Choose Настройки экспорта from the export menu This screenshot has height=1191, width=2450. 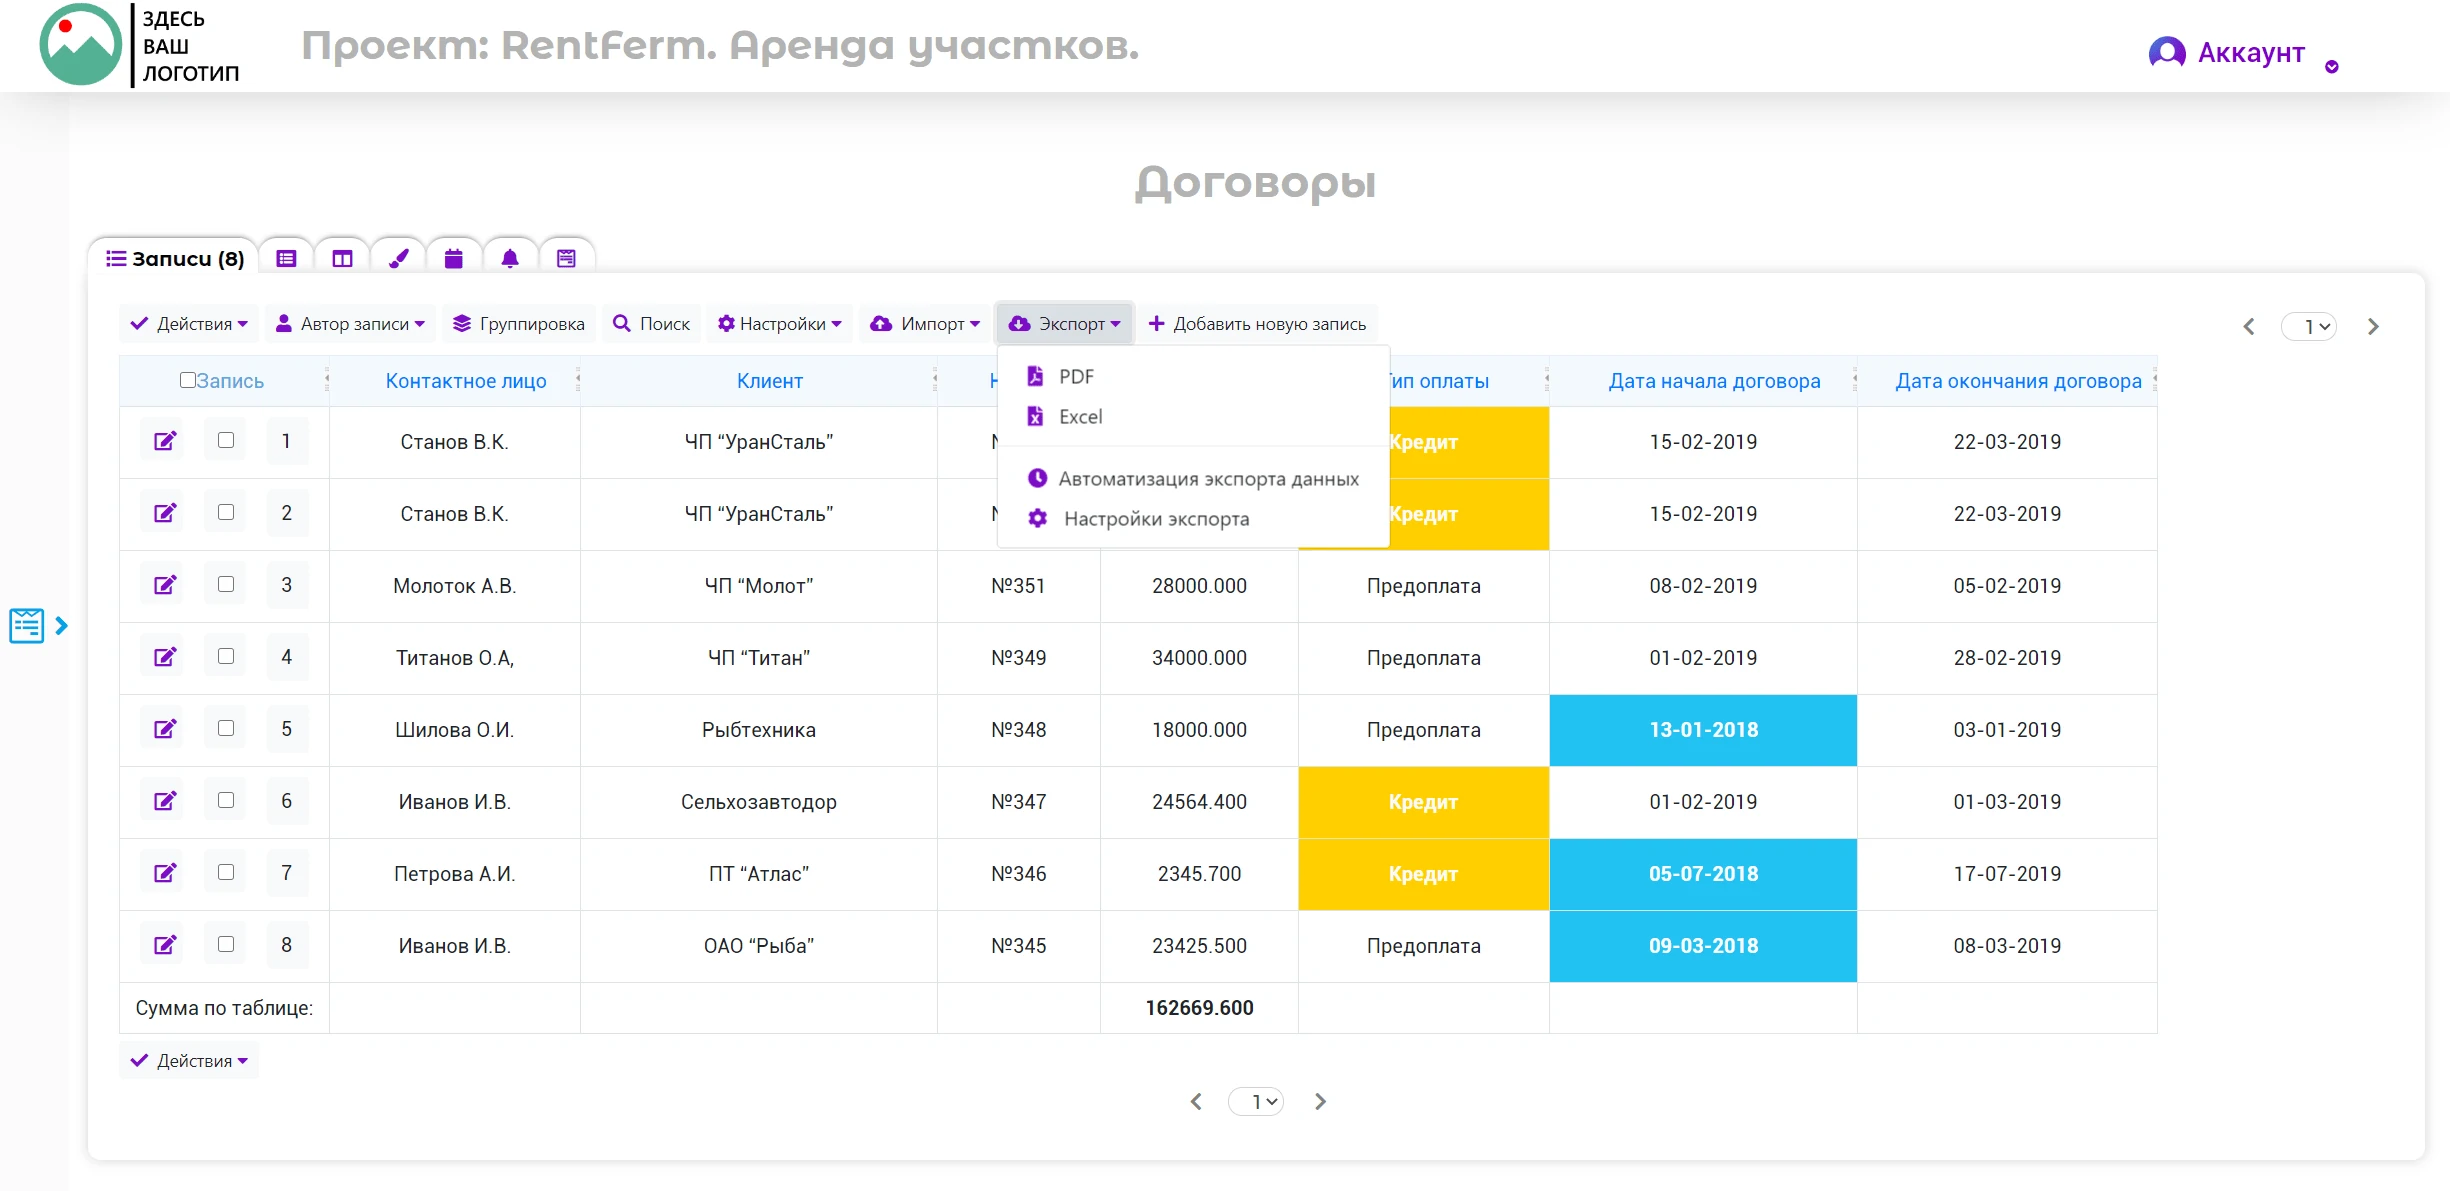click(x=1156, y=518)
